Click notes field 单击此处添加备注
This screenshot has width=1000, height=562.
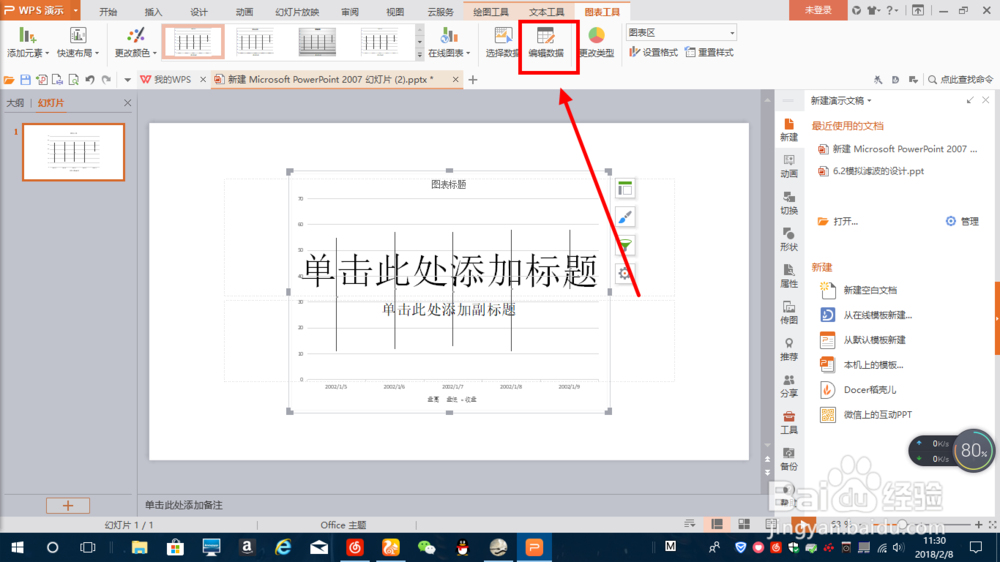(184, 505)
